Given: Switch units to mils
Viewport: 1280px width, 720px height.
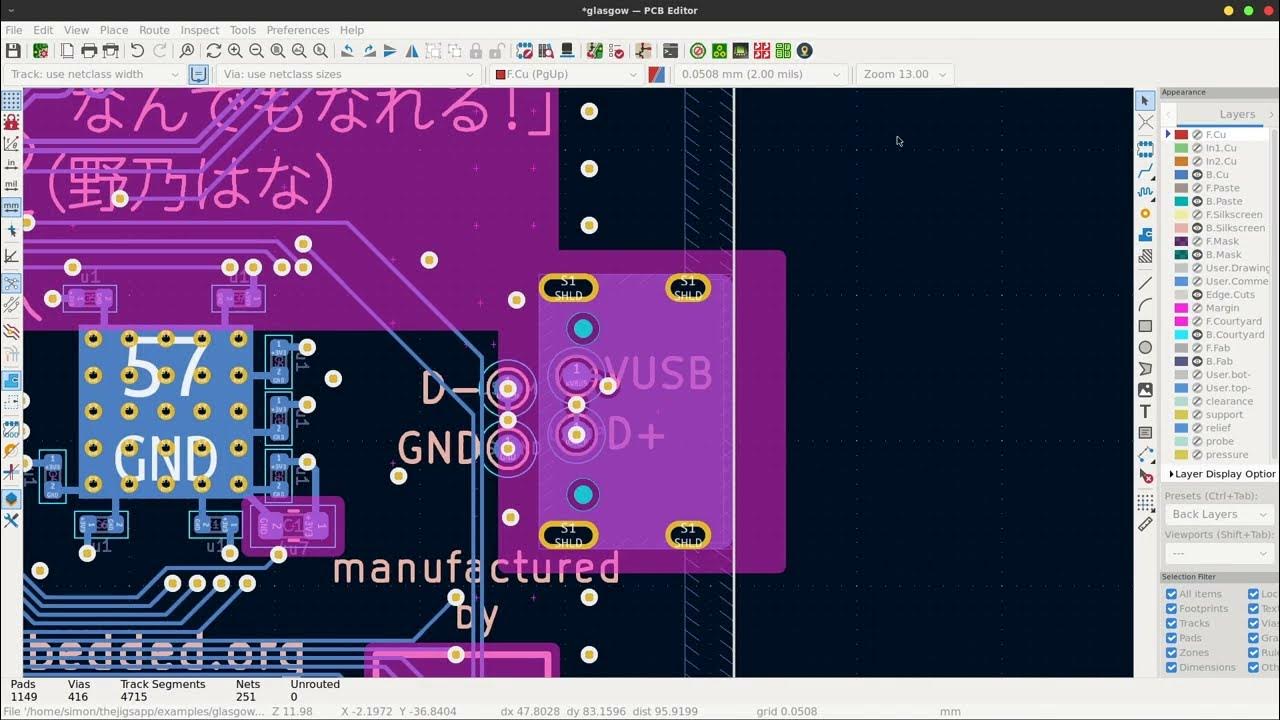Looking at the screenshot, I should coord(11,185).
